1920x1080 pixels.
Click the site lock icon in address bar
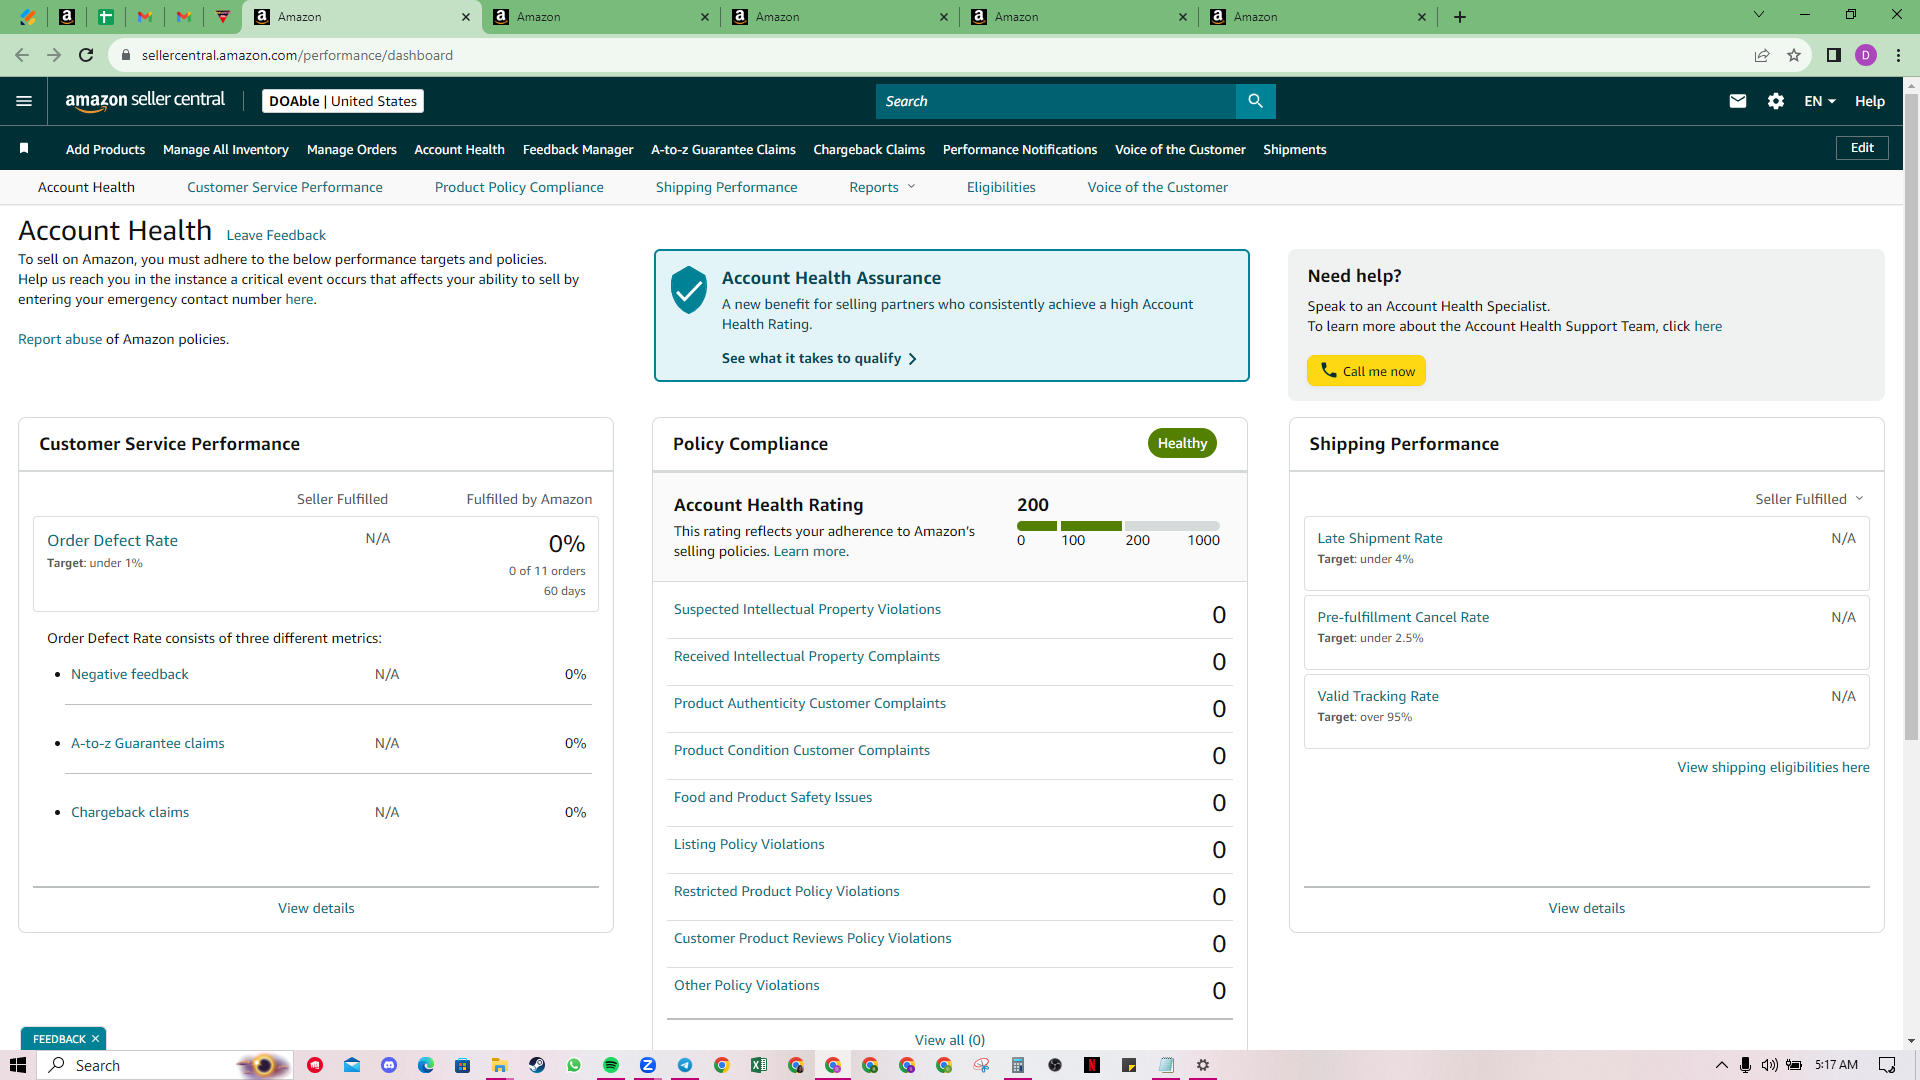pos(126,55)
